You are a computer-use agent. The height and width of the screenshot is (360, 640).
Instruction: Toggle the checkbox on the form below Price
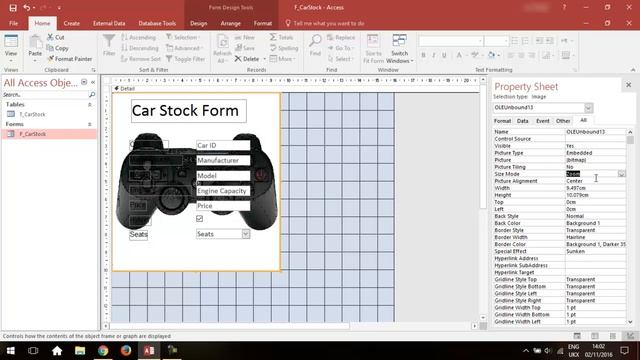tap(200, 219)
